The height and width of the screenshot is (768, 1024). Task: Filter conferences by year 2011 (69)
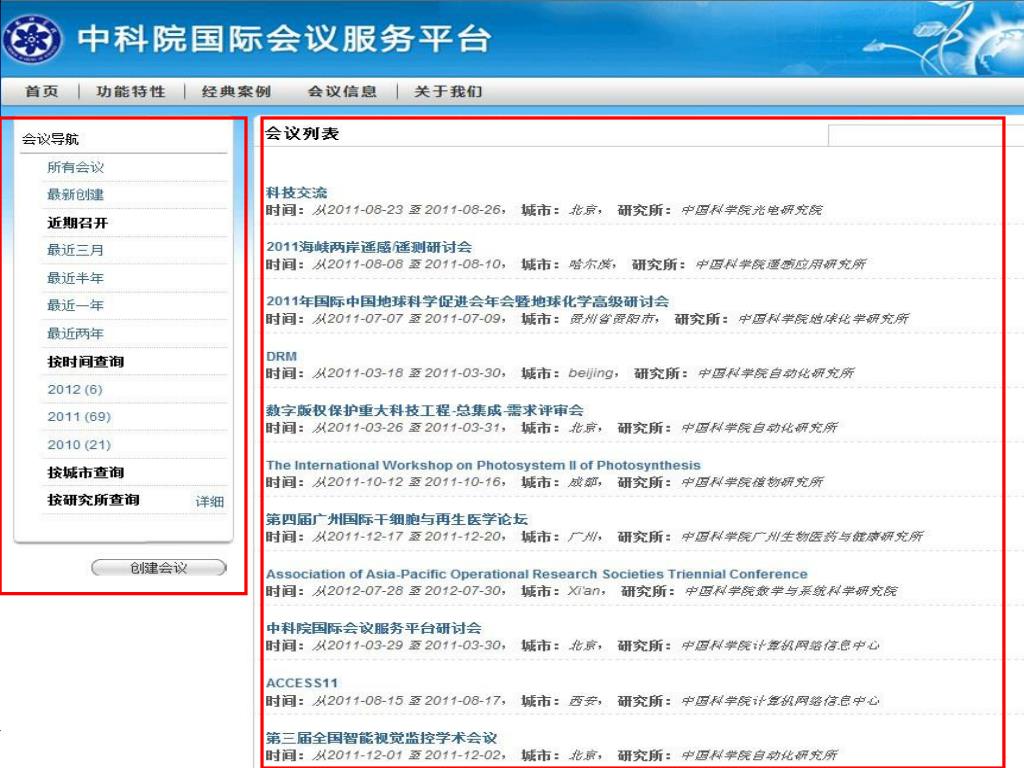click(x=79, y=417)
